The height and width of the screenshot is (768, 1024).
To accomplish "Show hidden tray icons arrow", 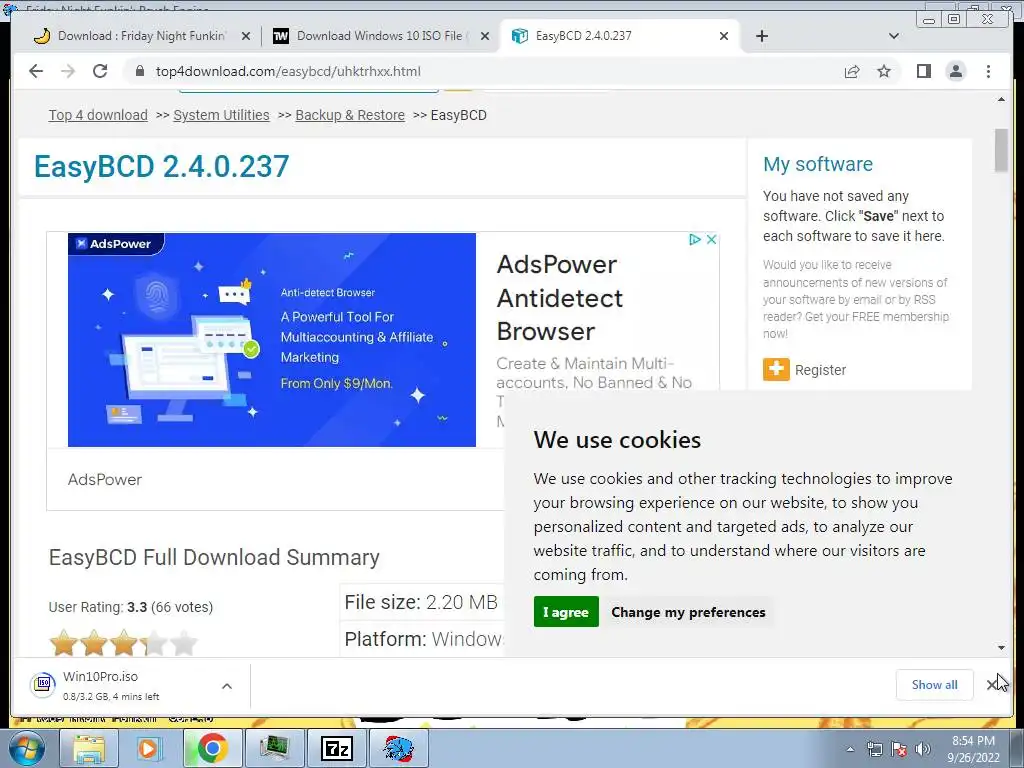I will (x=850, y=749).
